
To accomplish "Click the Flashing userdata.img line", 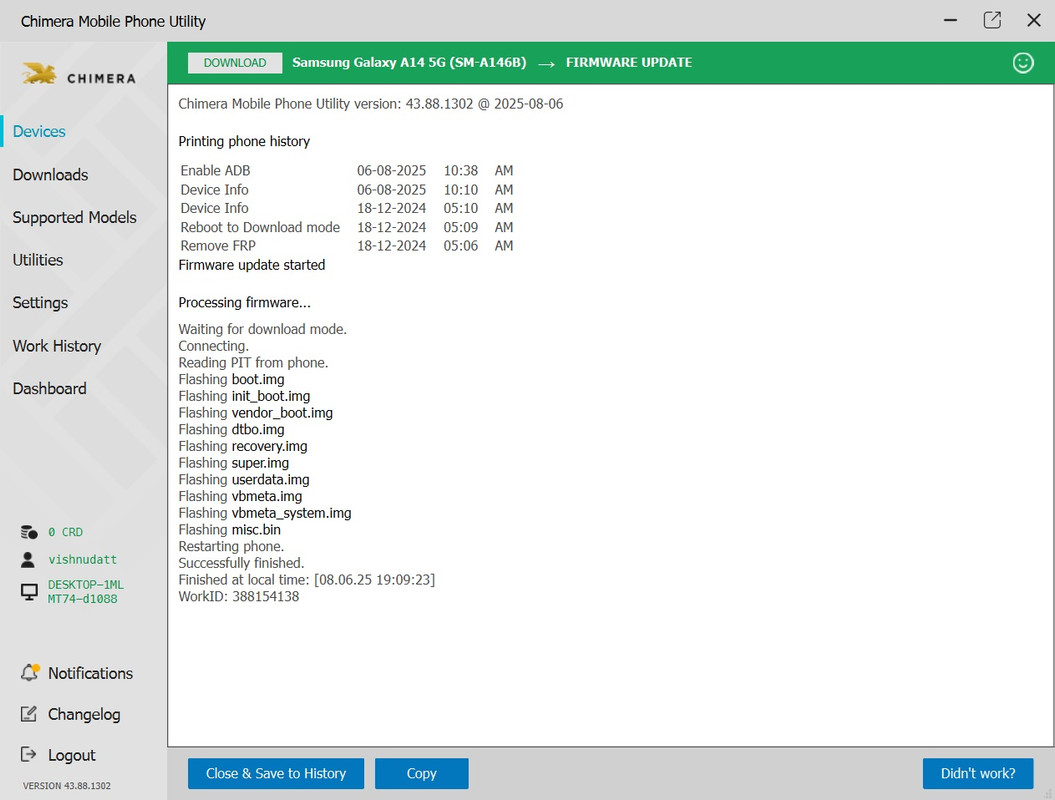I will [x=244, y=480].
